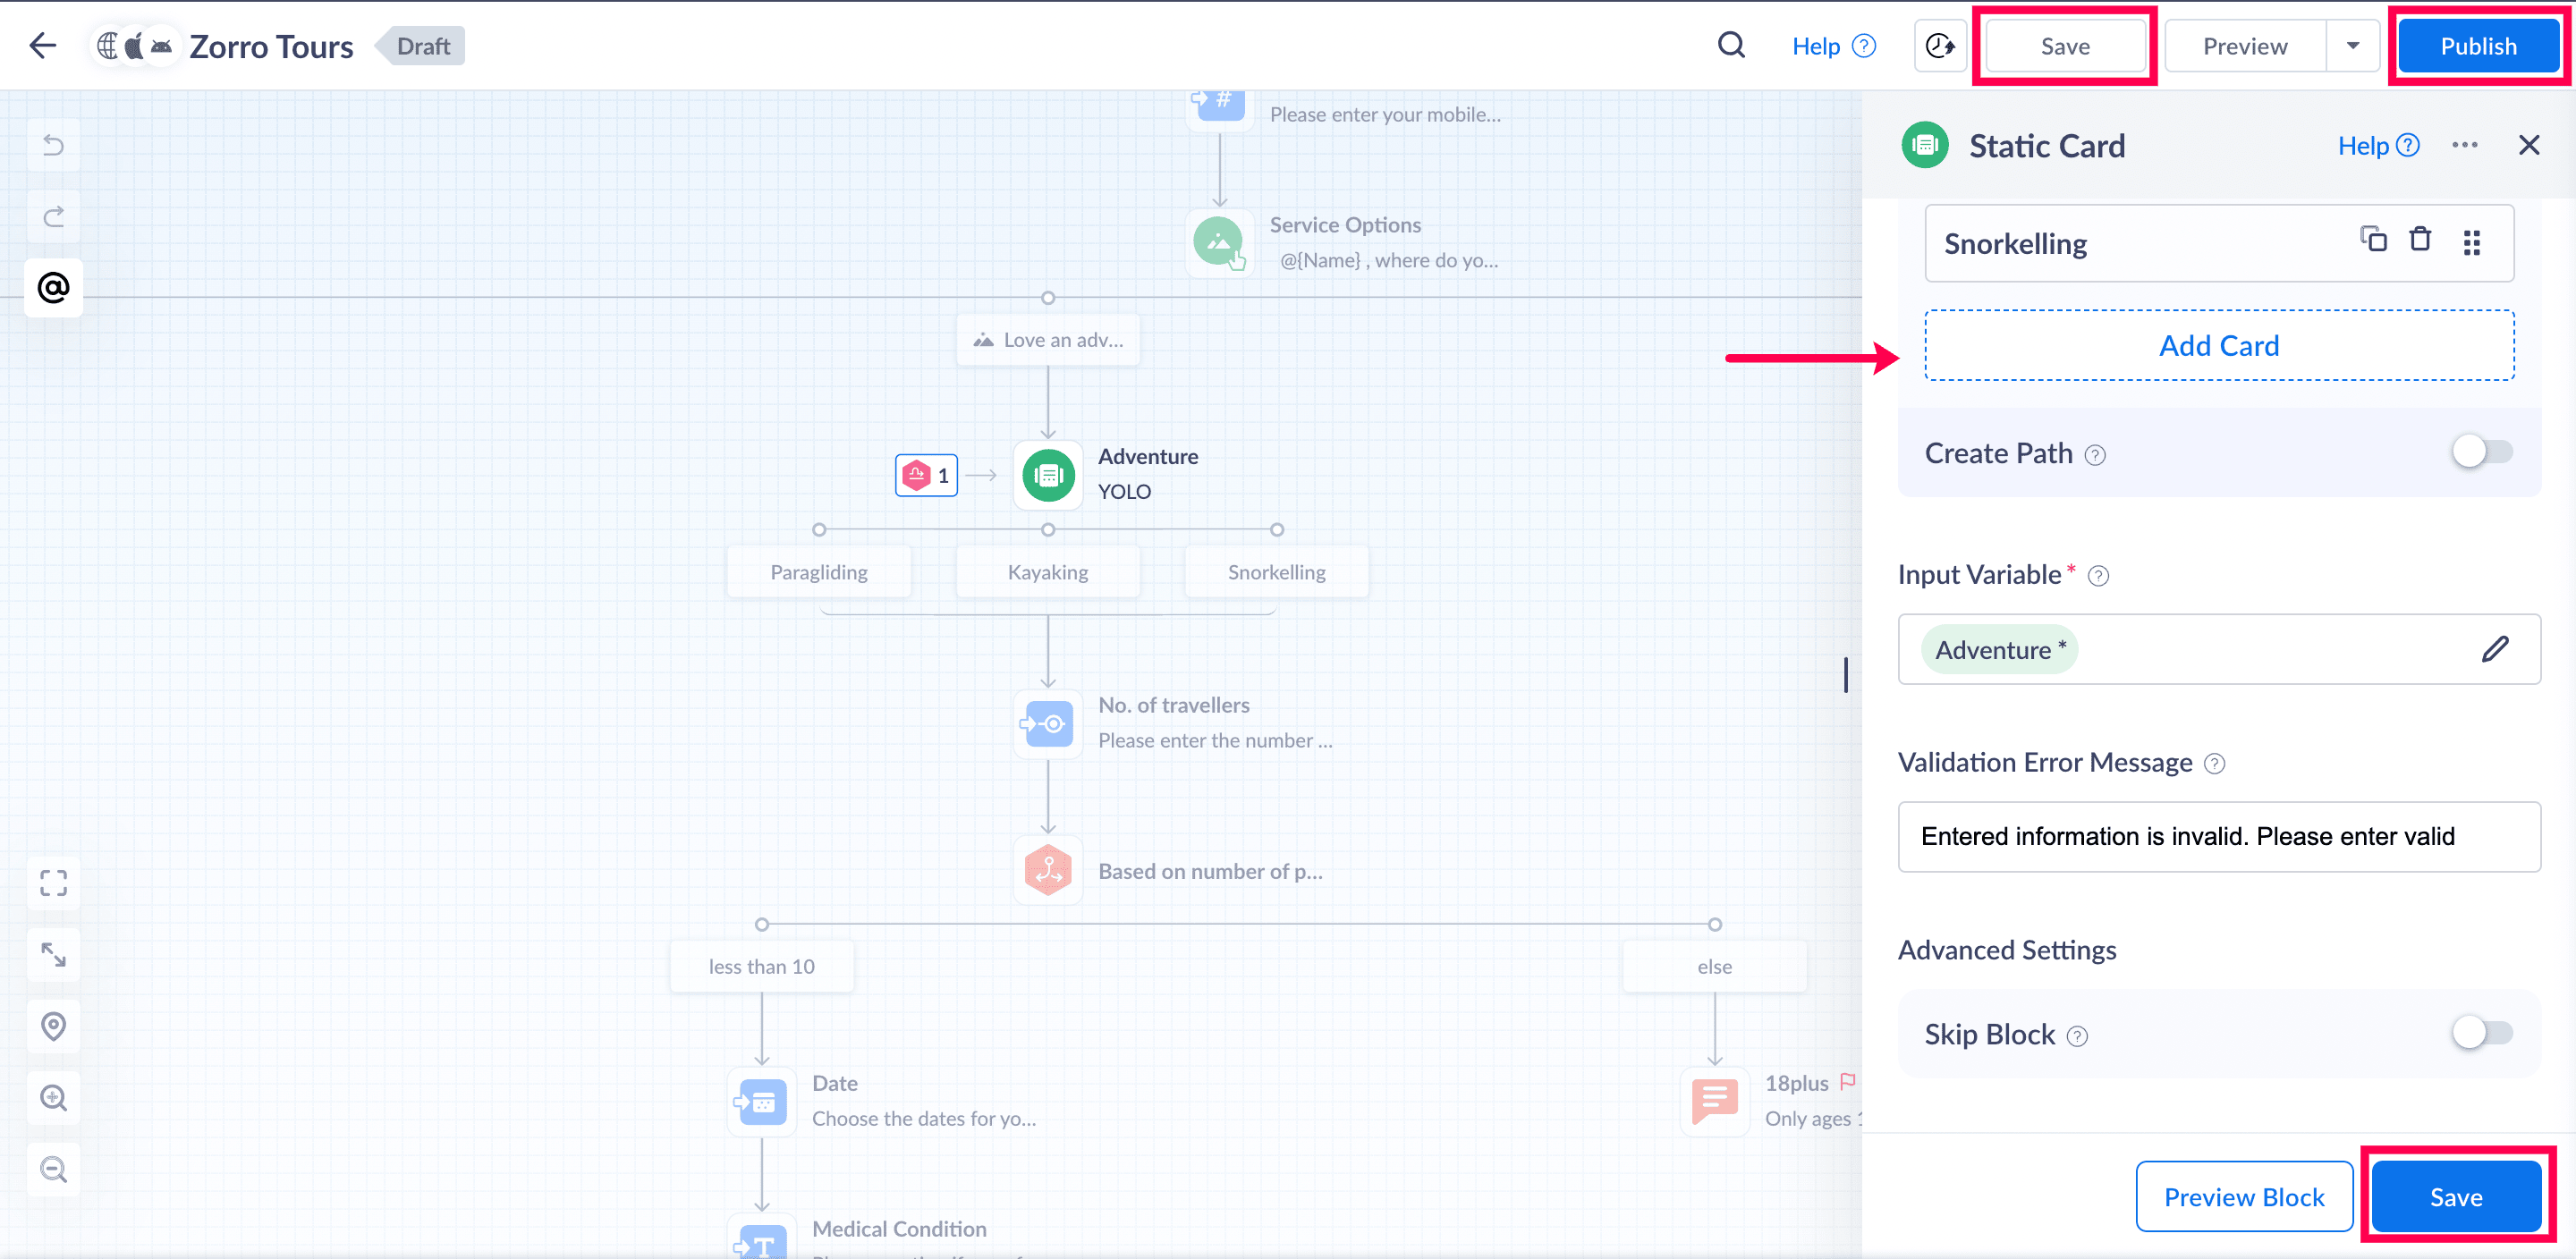Image resolution: width=2576 pixels, height=1259 pixels.
Task: Click the Add Card button
Action: (2218, 346)
